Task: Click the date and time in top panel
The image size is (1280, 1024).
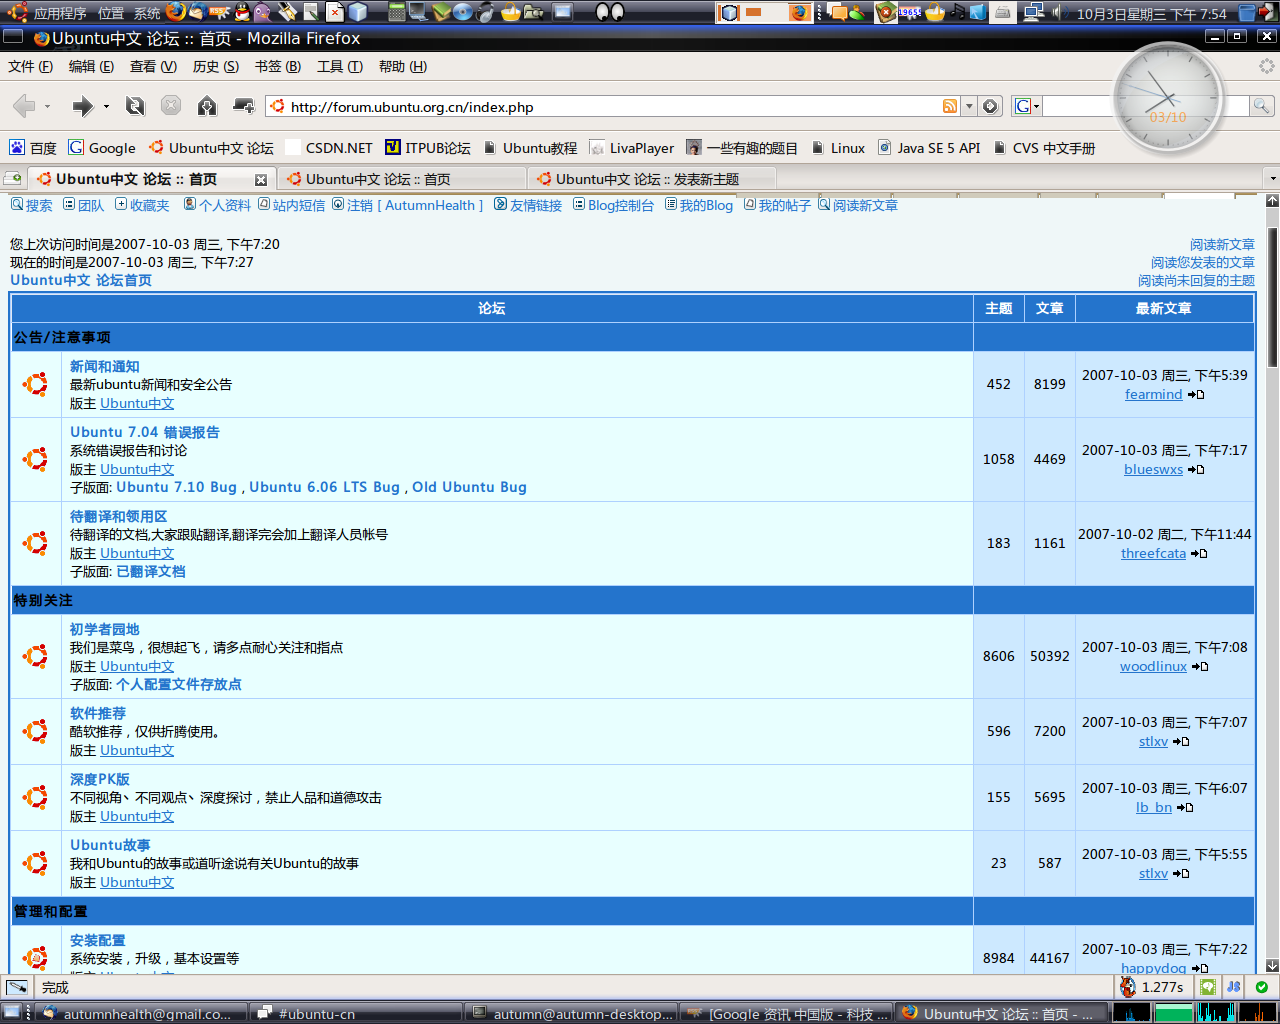Action: 1152,13
